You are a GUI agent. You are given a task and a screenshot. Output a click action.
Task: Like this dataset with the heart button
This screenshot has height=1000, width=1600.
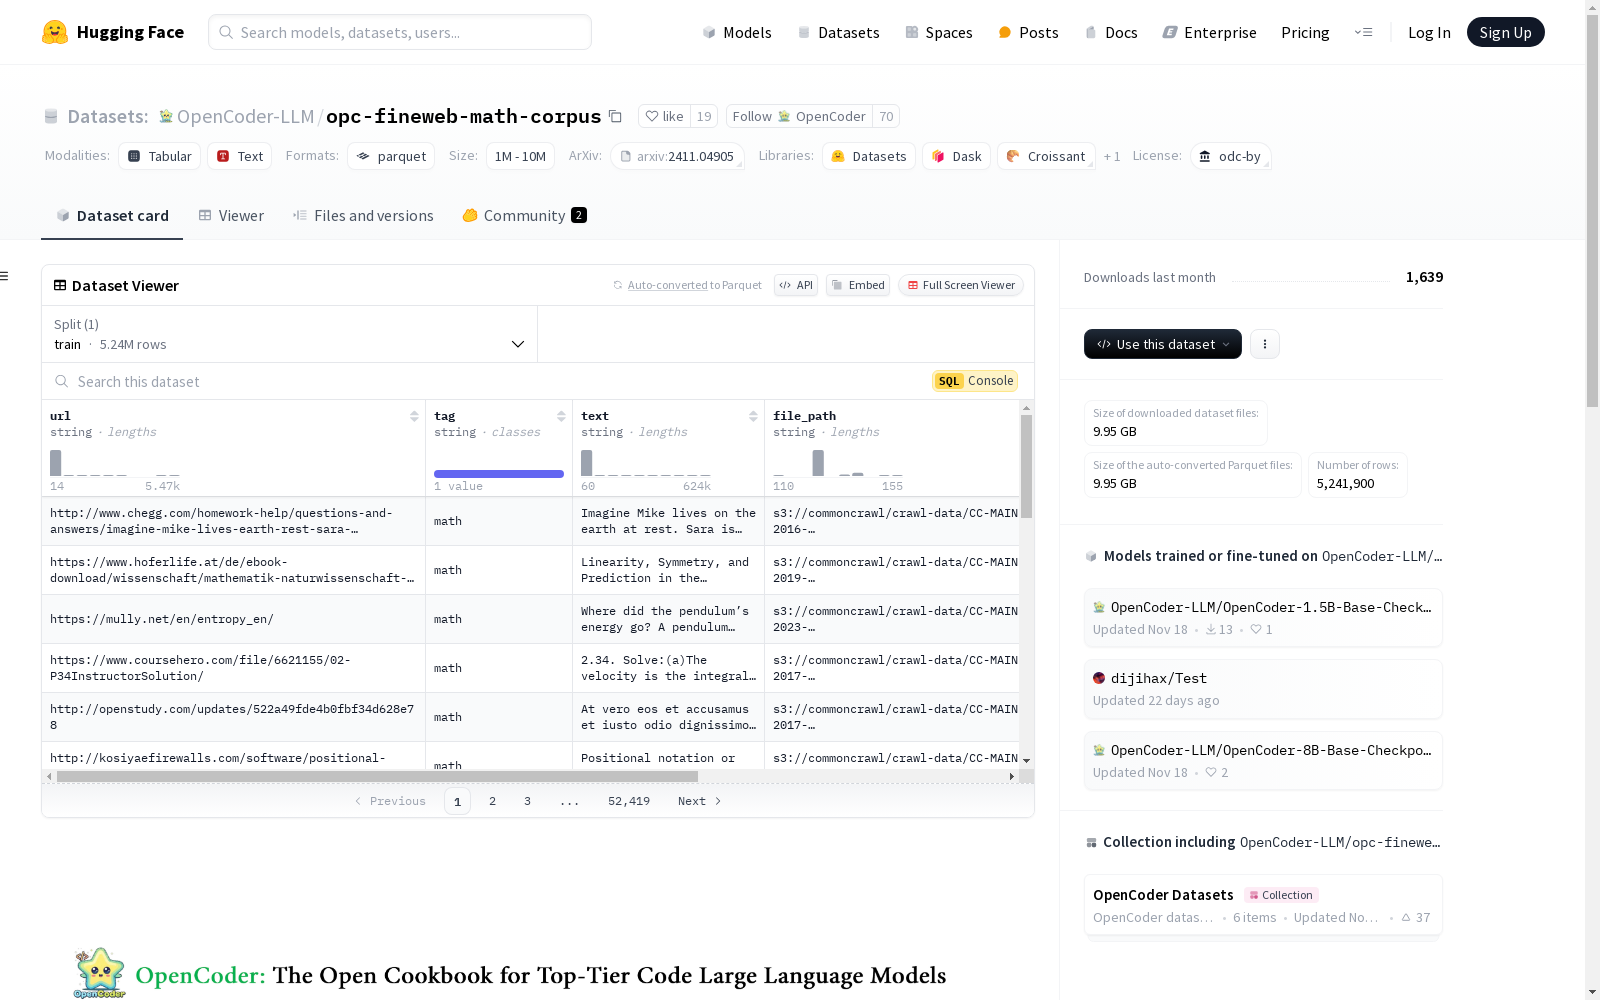664,117
